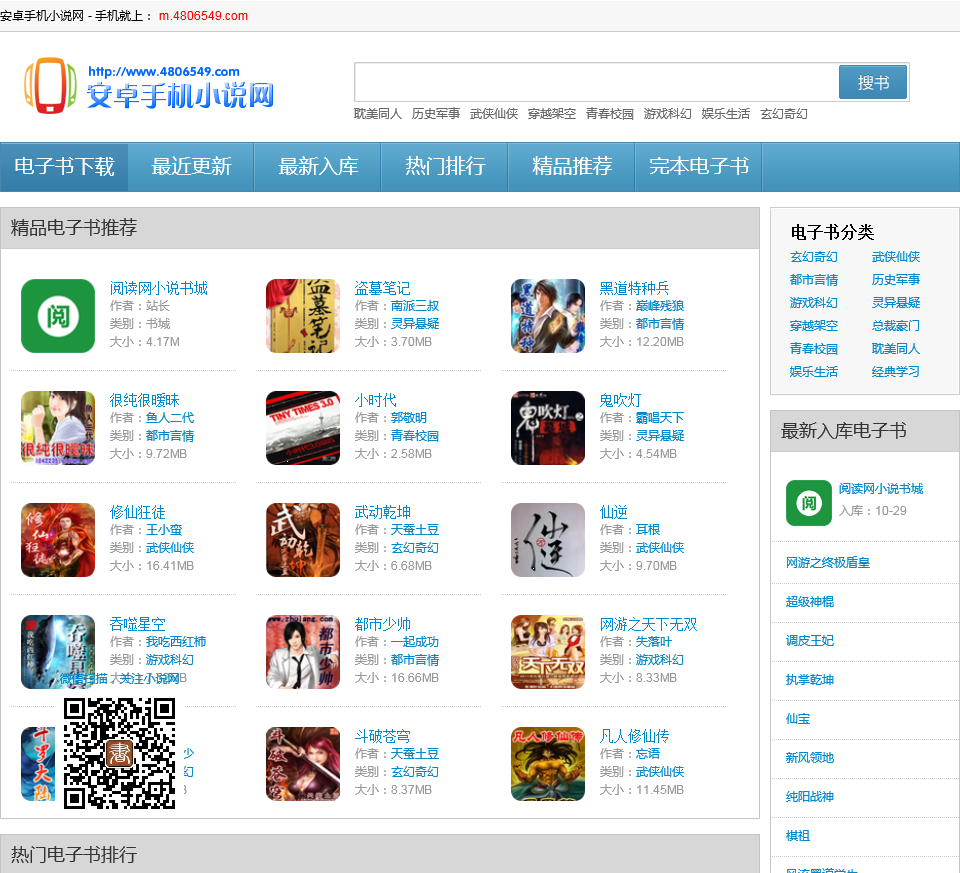Select 都市言情 in 电子书分类 sidebar

click(x=814, y=280)
